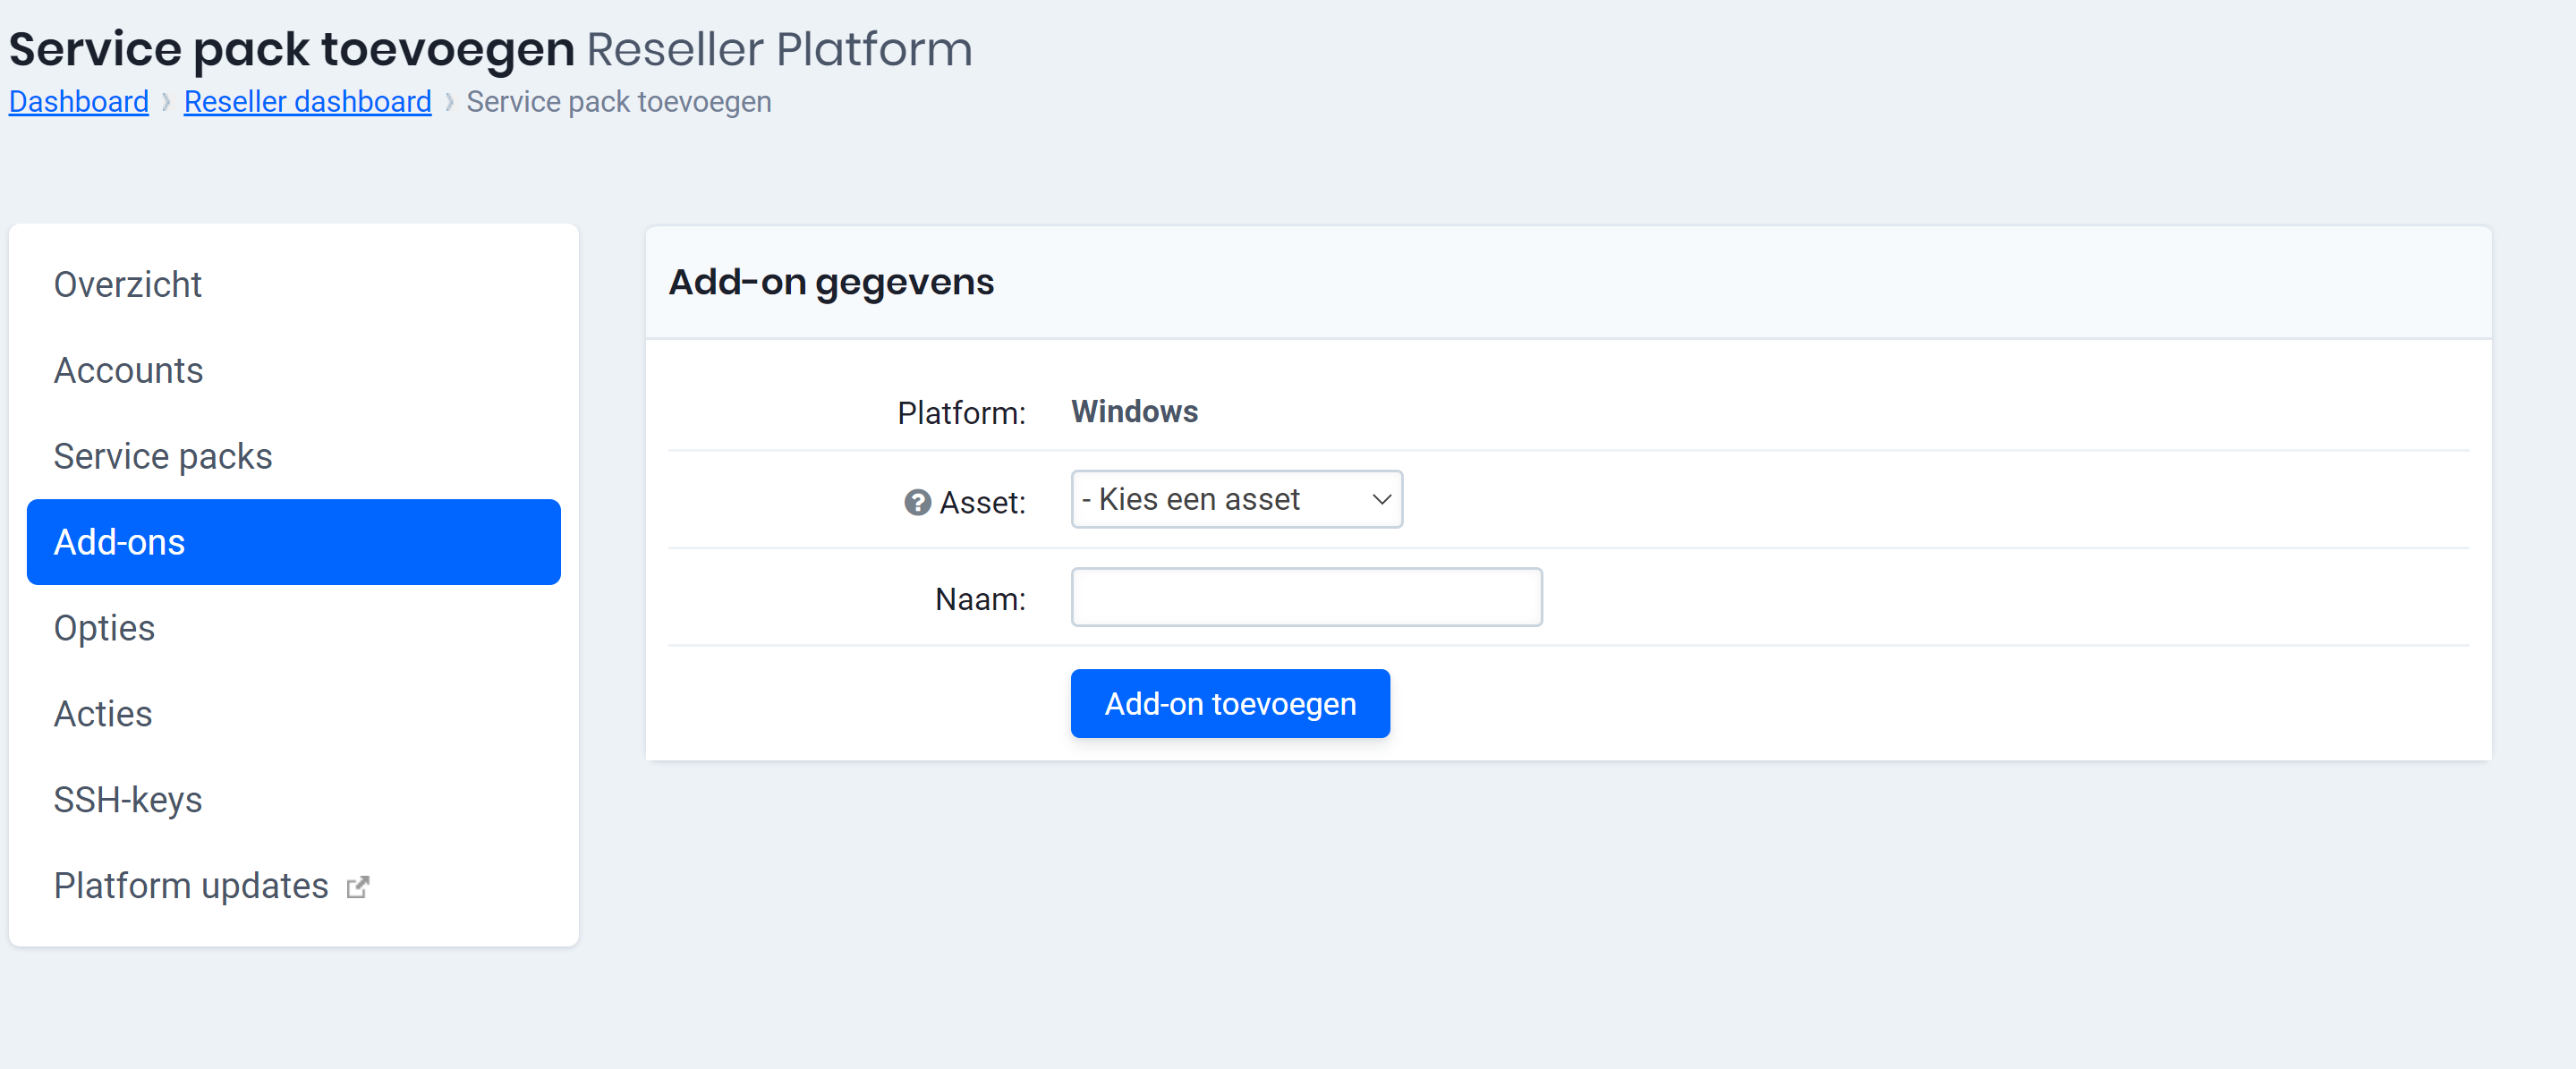Click the Asset field label
The width and height of the screenshot is (2576, 1069).
click(981, 503)
